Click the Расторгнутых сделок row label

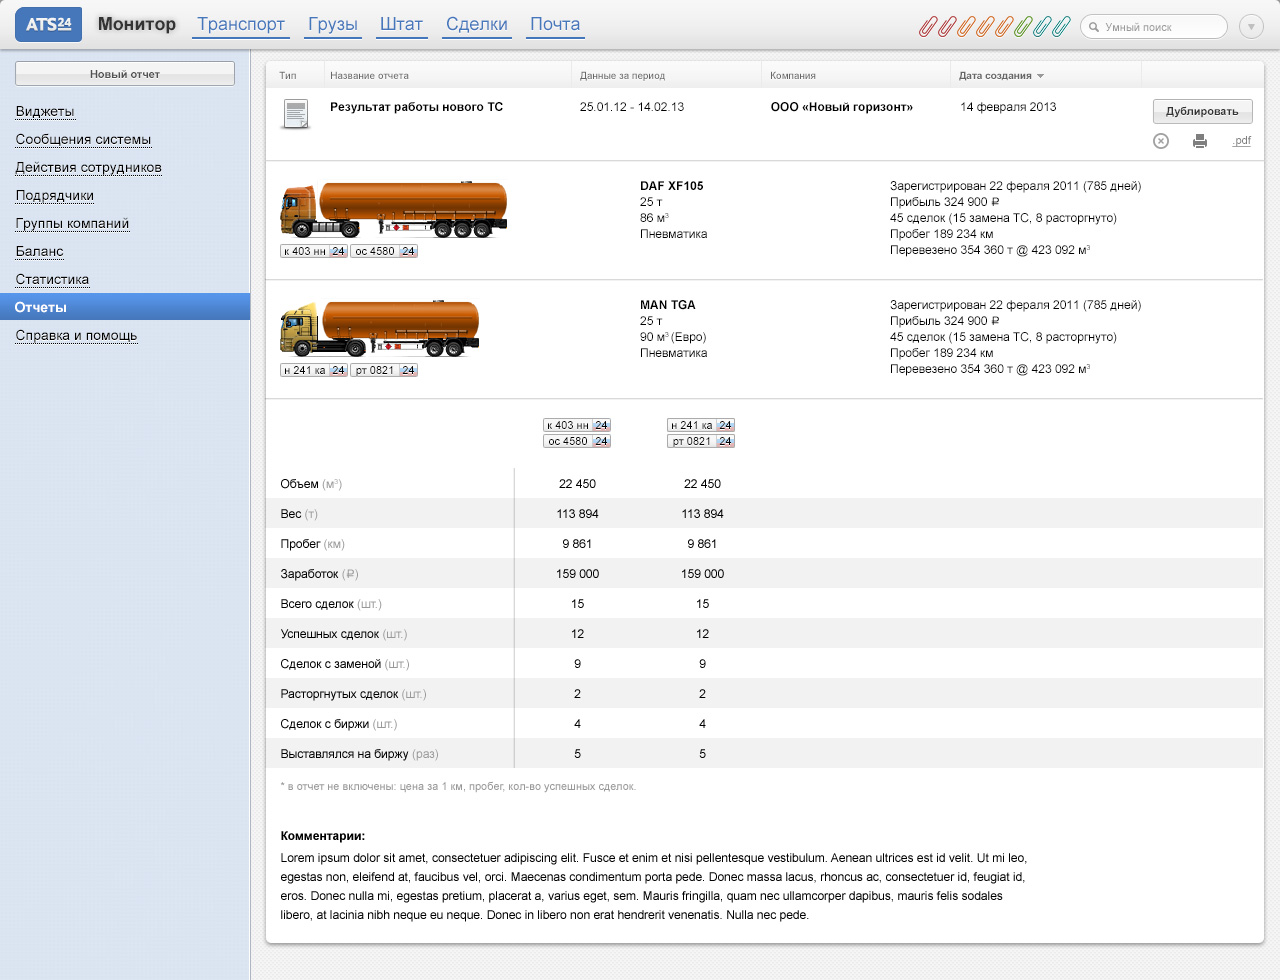pos(353,694)
